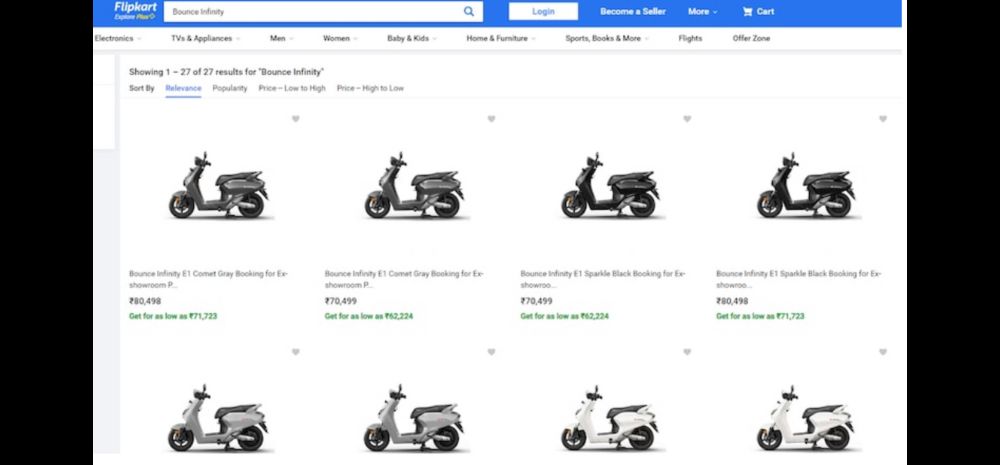The width and height of the screenshot is (1000, 465).
Task: Toggle wishlist heart on ₹70,499 Sparkle Black scooter
Action: [687, 119]
